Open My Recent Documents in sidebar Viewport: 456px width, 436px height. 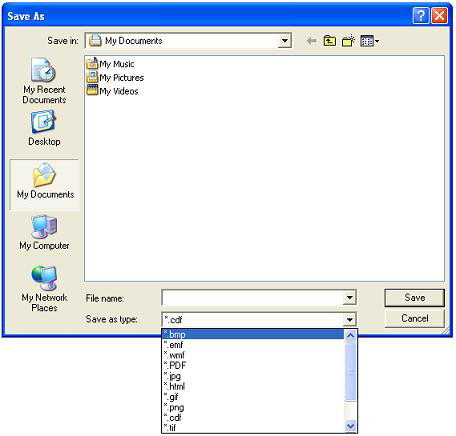coord(44,80)
